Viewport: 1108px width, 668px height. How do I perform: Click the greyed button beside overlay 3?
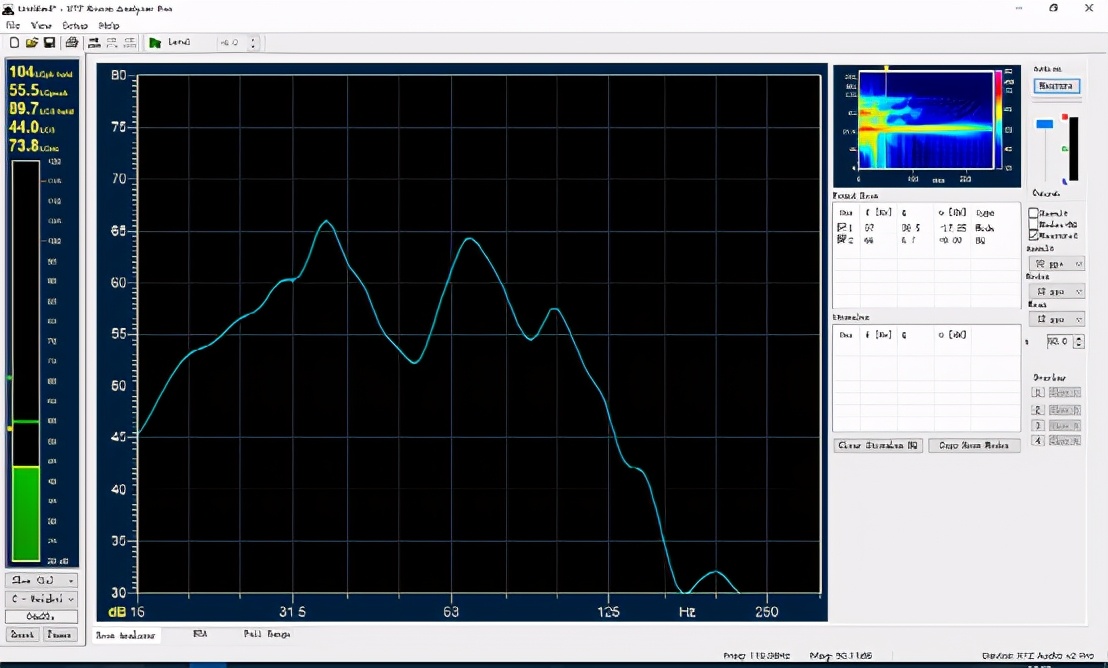point(1065,425)
